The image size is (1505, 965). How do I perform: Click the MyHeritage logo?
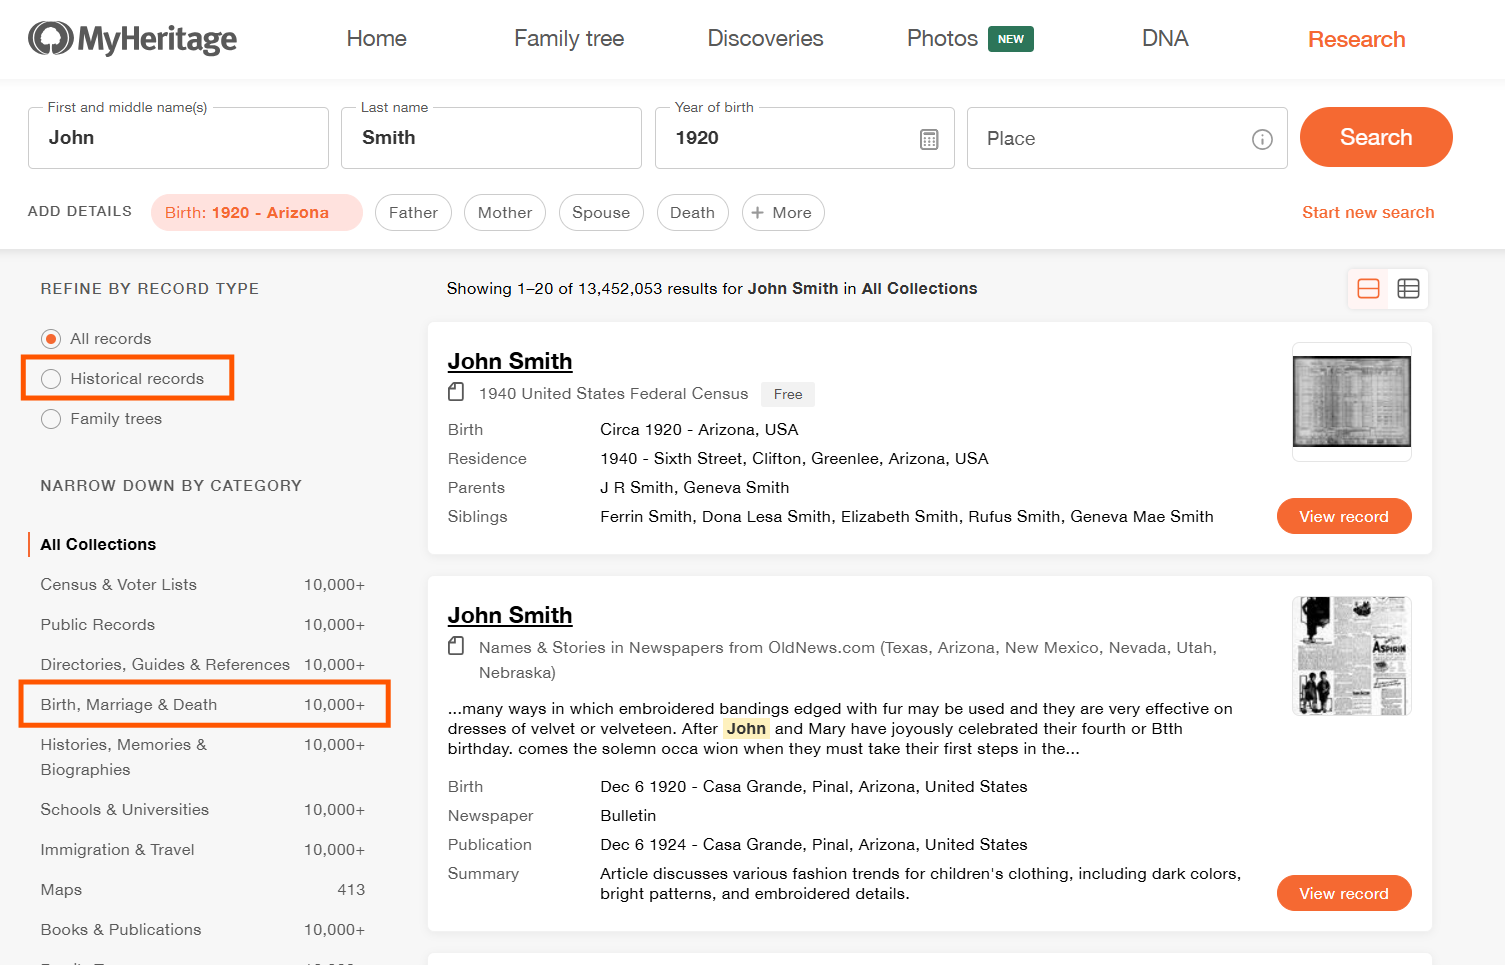pyautogui.click(x=132, y=39)
